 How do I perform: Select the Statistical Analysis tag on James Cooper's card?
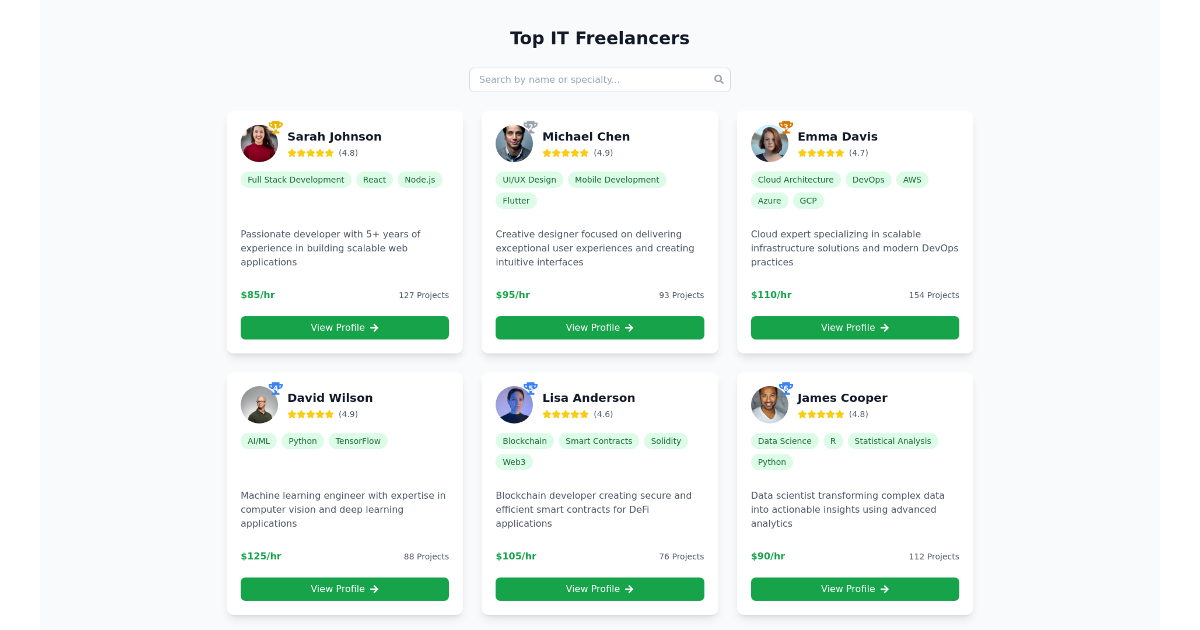(x=892, y=441)
